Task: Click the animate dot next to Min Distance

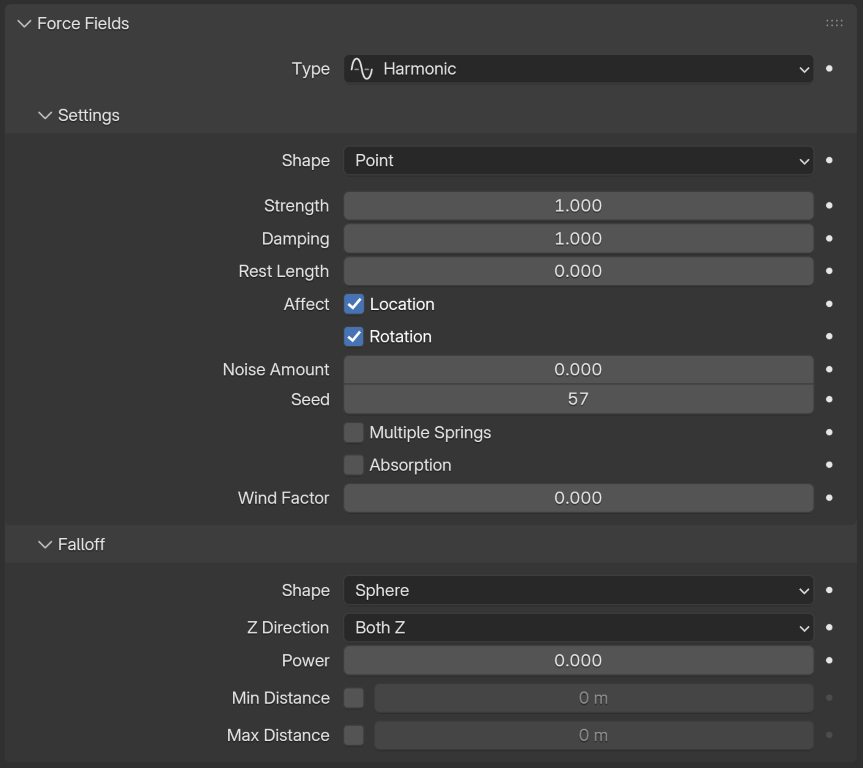Action: pyautogui.click(x=829, y=698)
